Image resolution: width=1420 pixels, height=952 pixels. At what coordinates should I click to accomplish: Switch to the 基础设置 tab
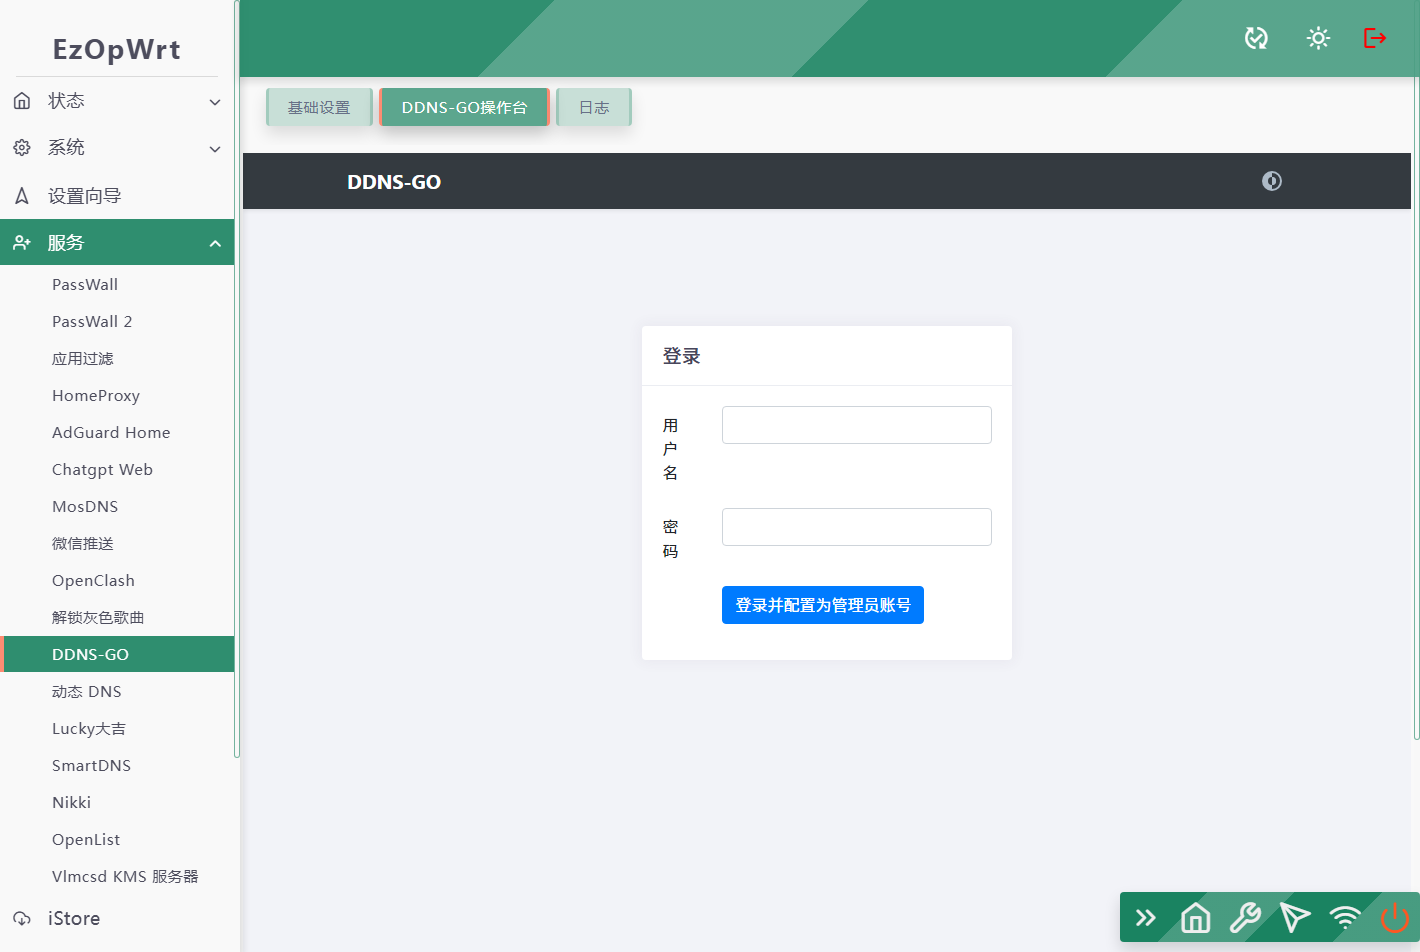pos(319,107)
